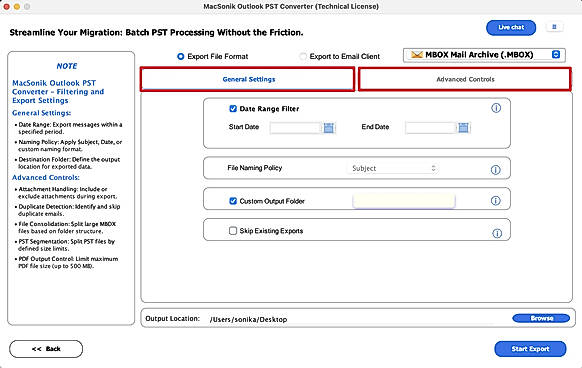Viewport: 582px width, 368px height.
Task: Open the MBOX Mail Archive format dropdown
Action: click(484, 55)
